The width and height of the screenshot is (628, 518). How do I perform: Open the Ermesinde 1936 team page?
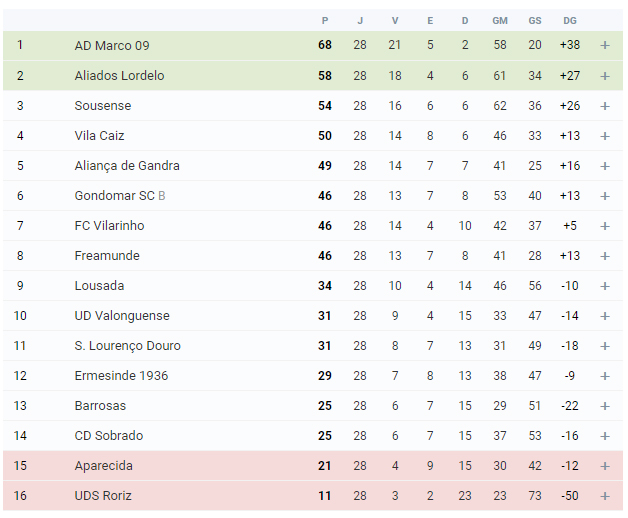click(x=121, y=376)
